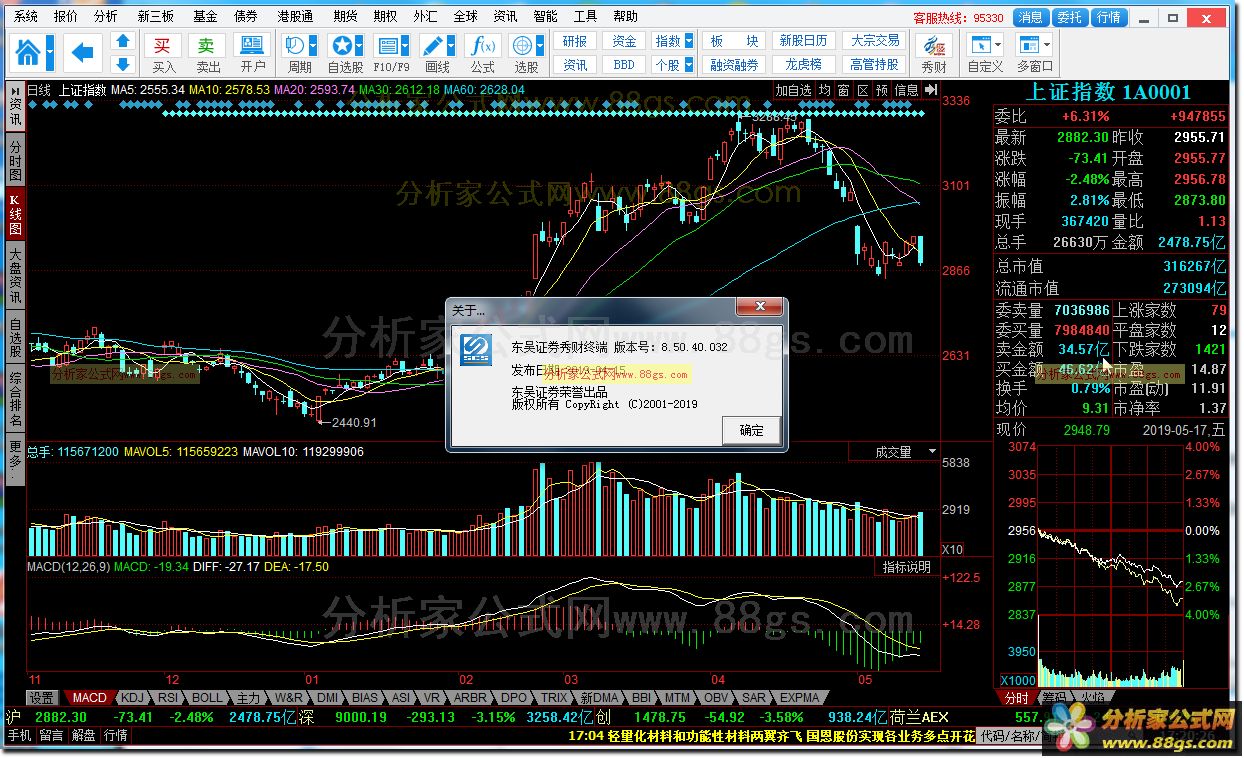Close the 关于 About dialog
The width and height of the screenshot is (1244, 758).
758,308
